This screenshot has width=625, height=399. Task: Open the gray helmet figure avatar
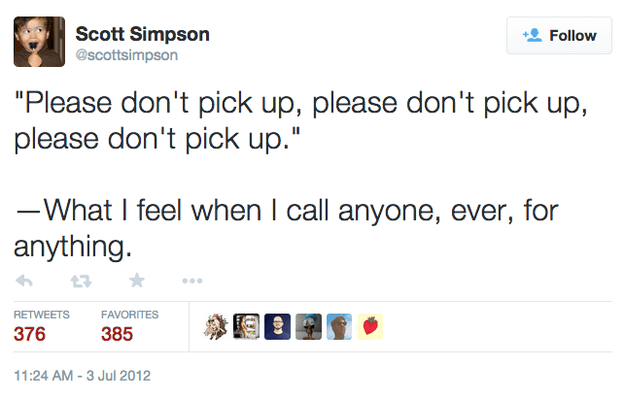309,327
